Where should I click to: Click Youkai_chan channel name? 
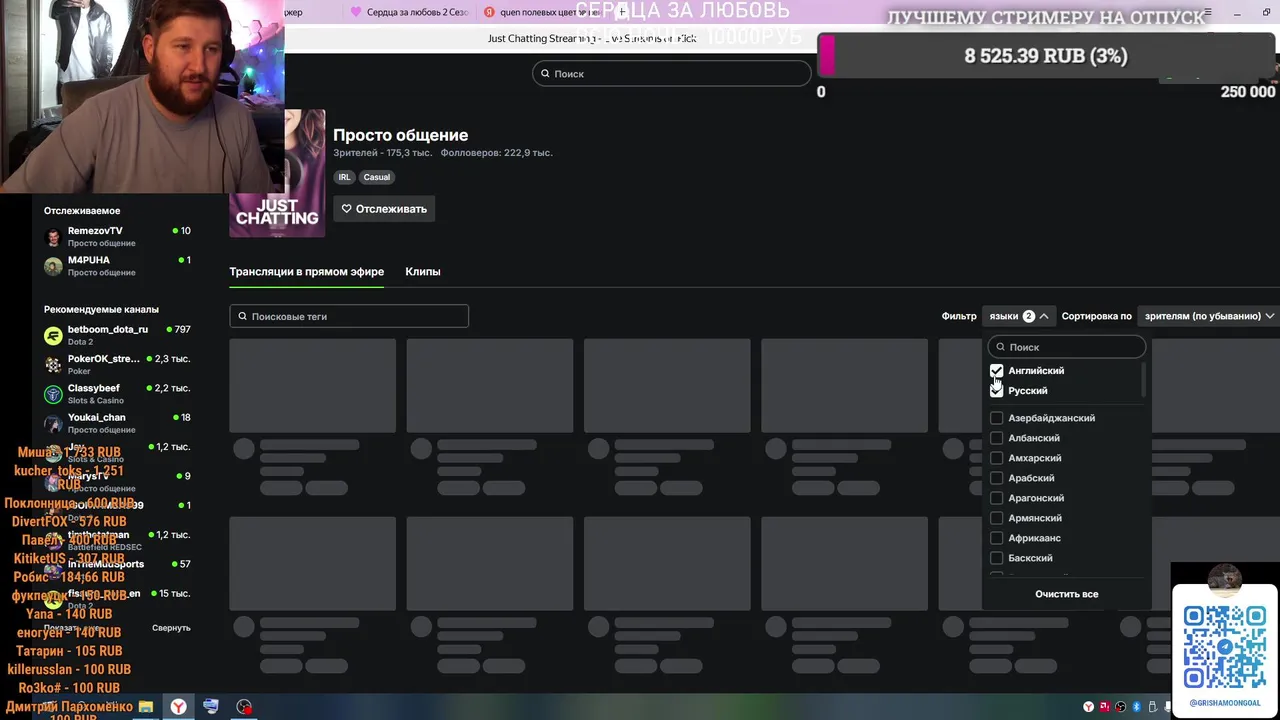pyautogui.click(x=97, y=418)
